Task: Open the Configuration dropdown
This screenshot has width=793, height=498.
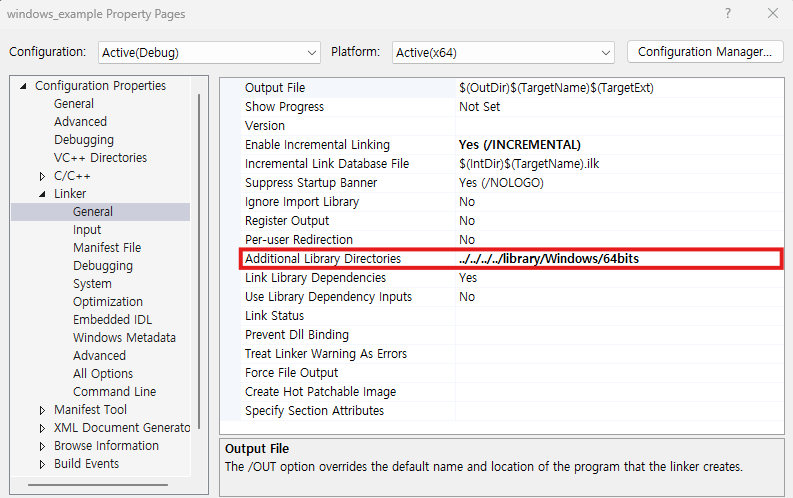Action: pyautogui.click(x=209, y=52)
